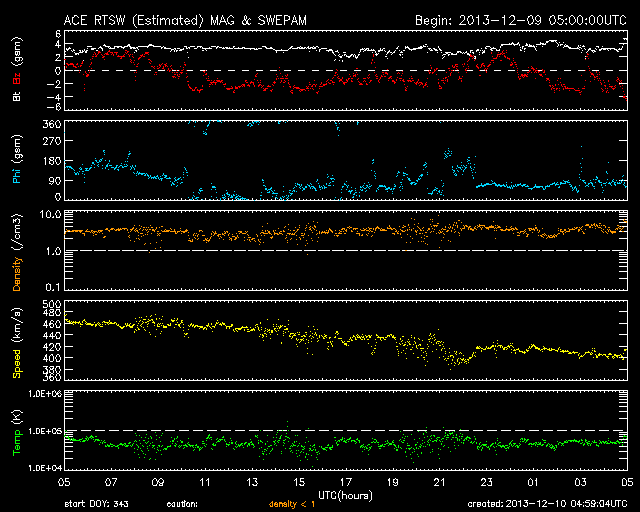The image size is (640, 512).
Task: Click the '1.0' tick on the Density axis
Action: click(x=53, y=252)
